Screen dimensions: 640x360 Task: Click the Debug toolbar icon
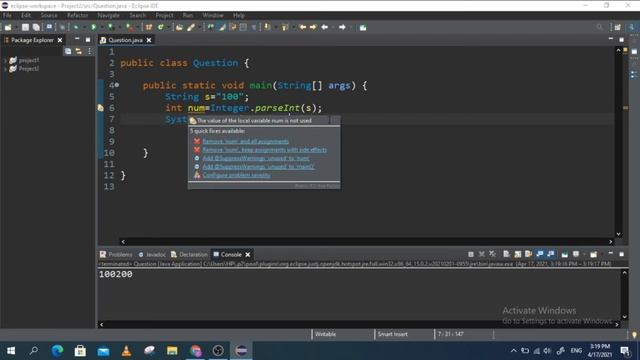click(x=76, y=27)
